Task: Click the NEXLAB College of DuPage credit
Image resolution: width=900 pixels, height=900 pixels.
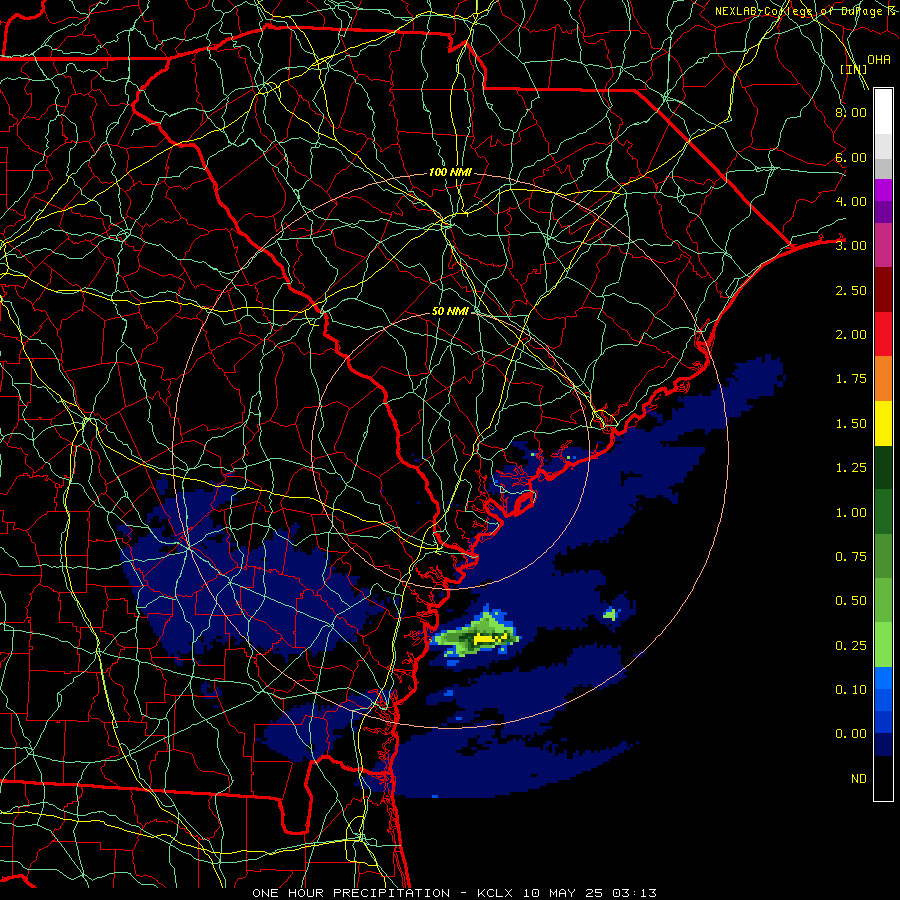Action: [806, 11]
